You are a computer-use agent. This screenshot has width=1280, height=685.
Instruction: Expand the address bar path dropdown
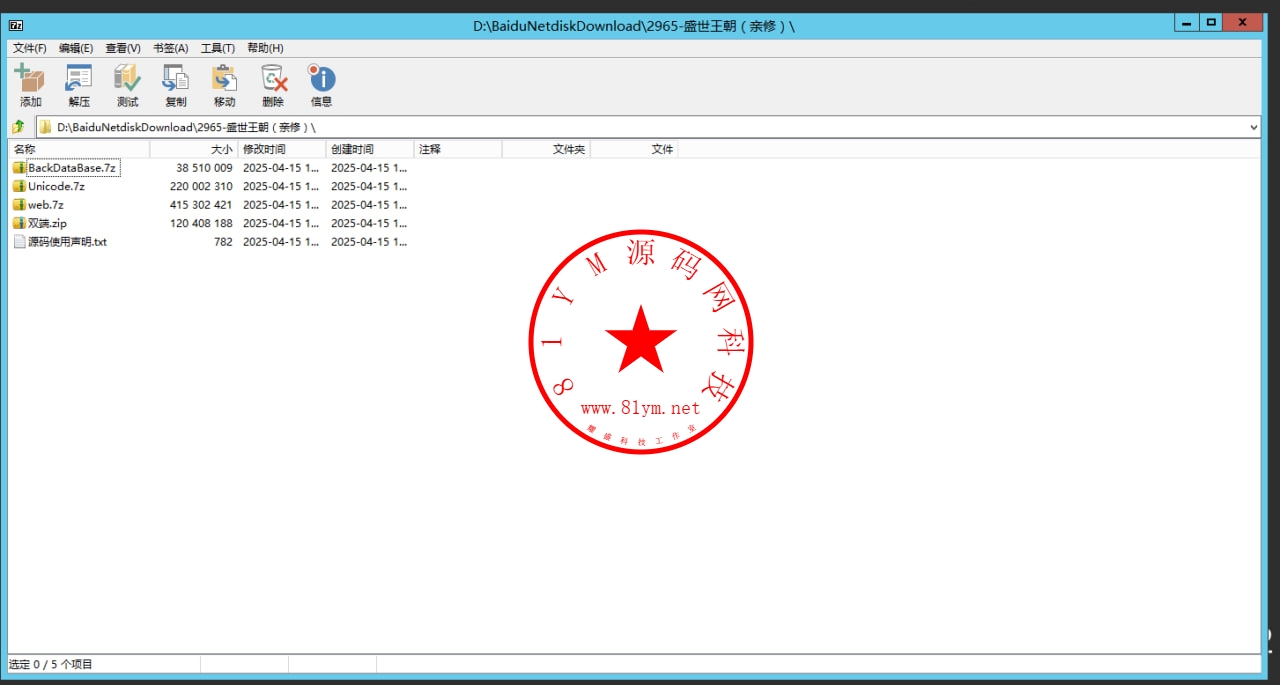click(x=1254, y=127)
